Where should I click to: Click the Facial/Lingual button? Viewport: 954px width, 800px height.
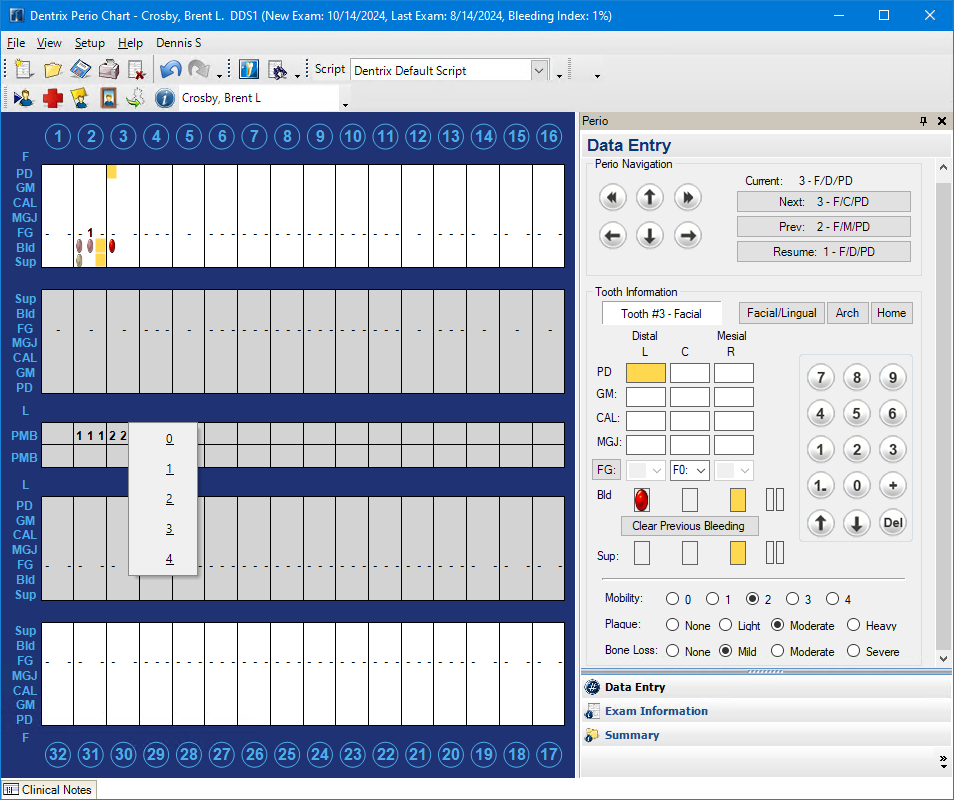pos(781,313)
